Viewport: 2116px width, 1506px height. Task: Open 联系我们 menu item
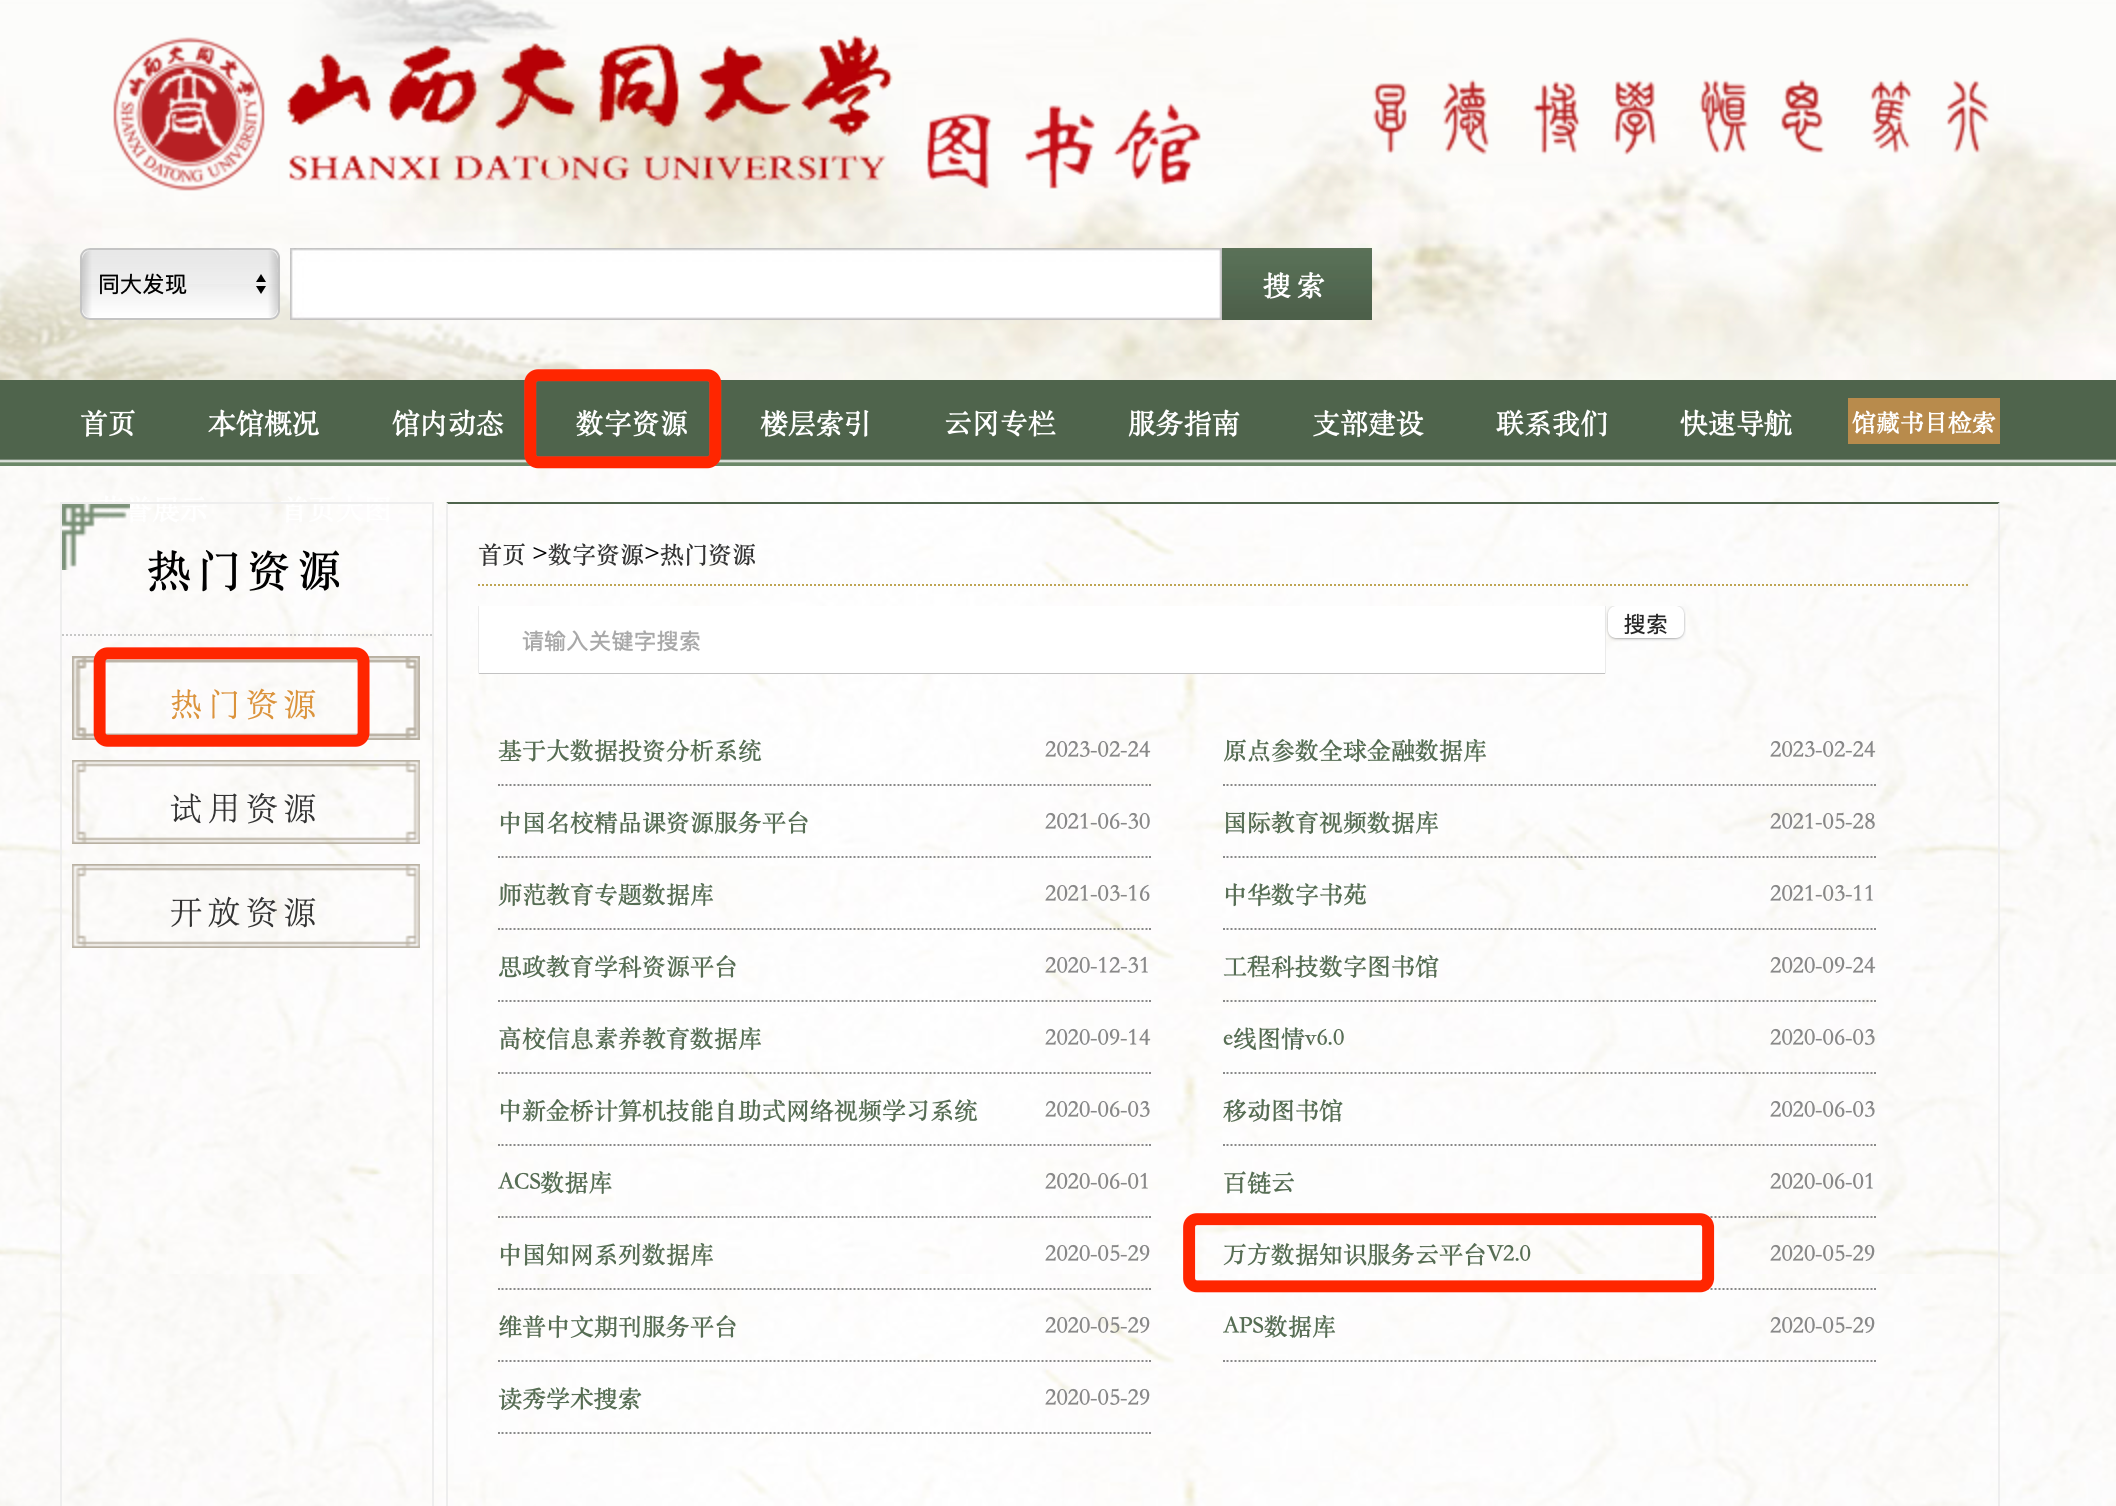pos(1552,423)
